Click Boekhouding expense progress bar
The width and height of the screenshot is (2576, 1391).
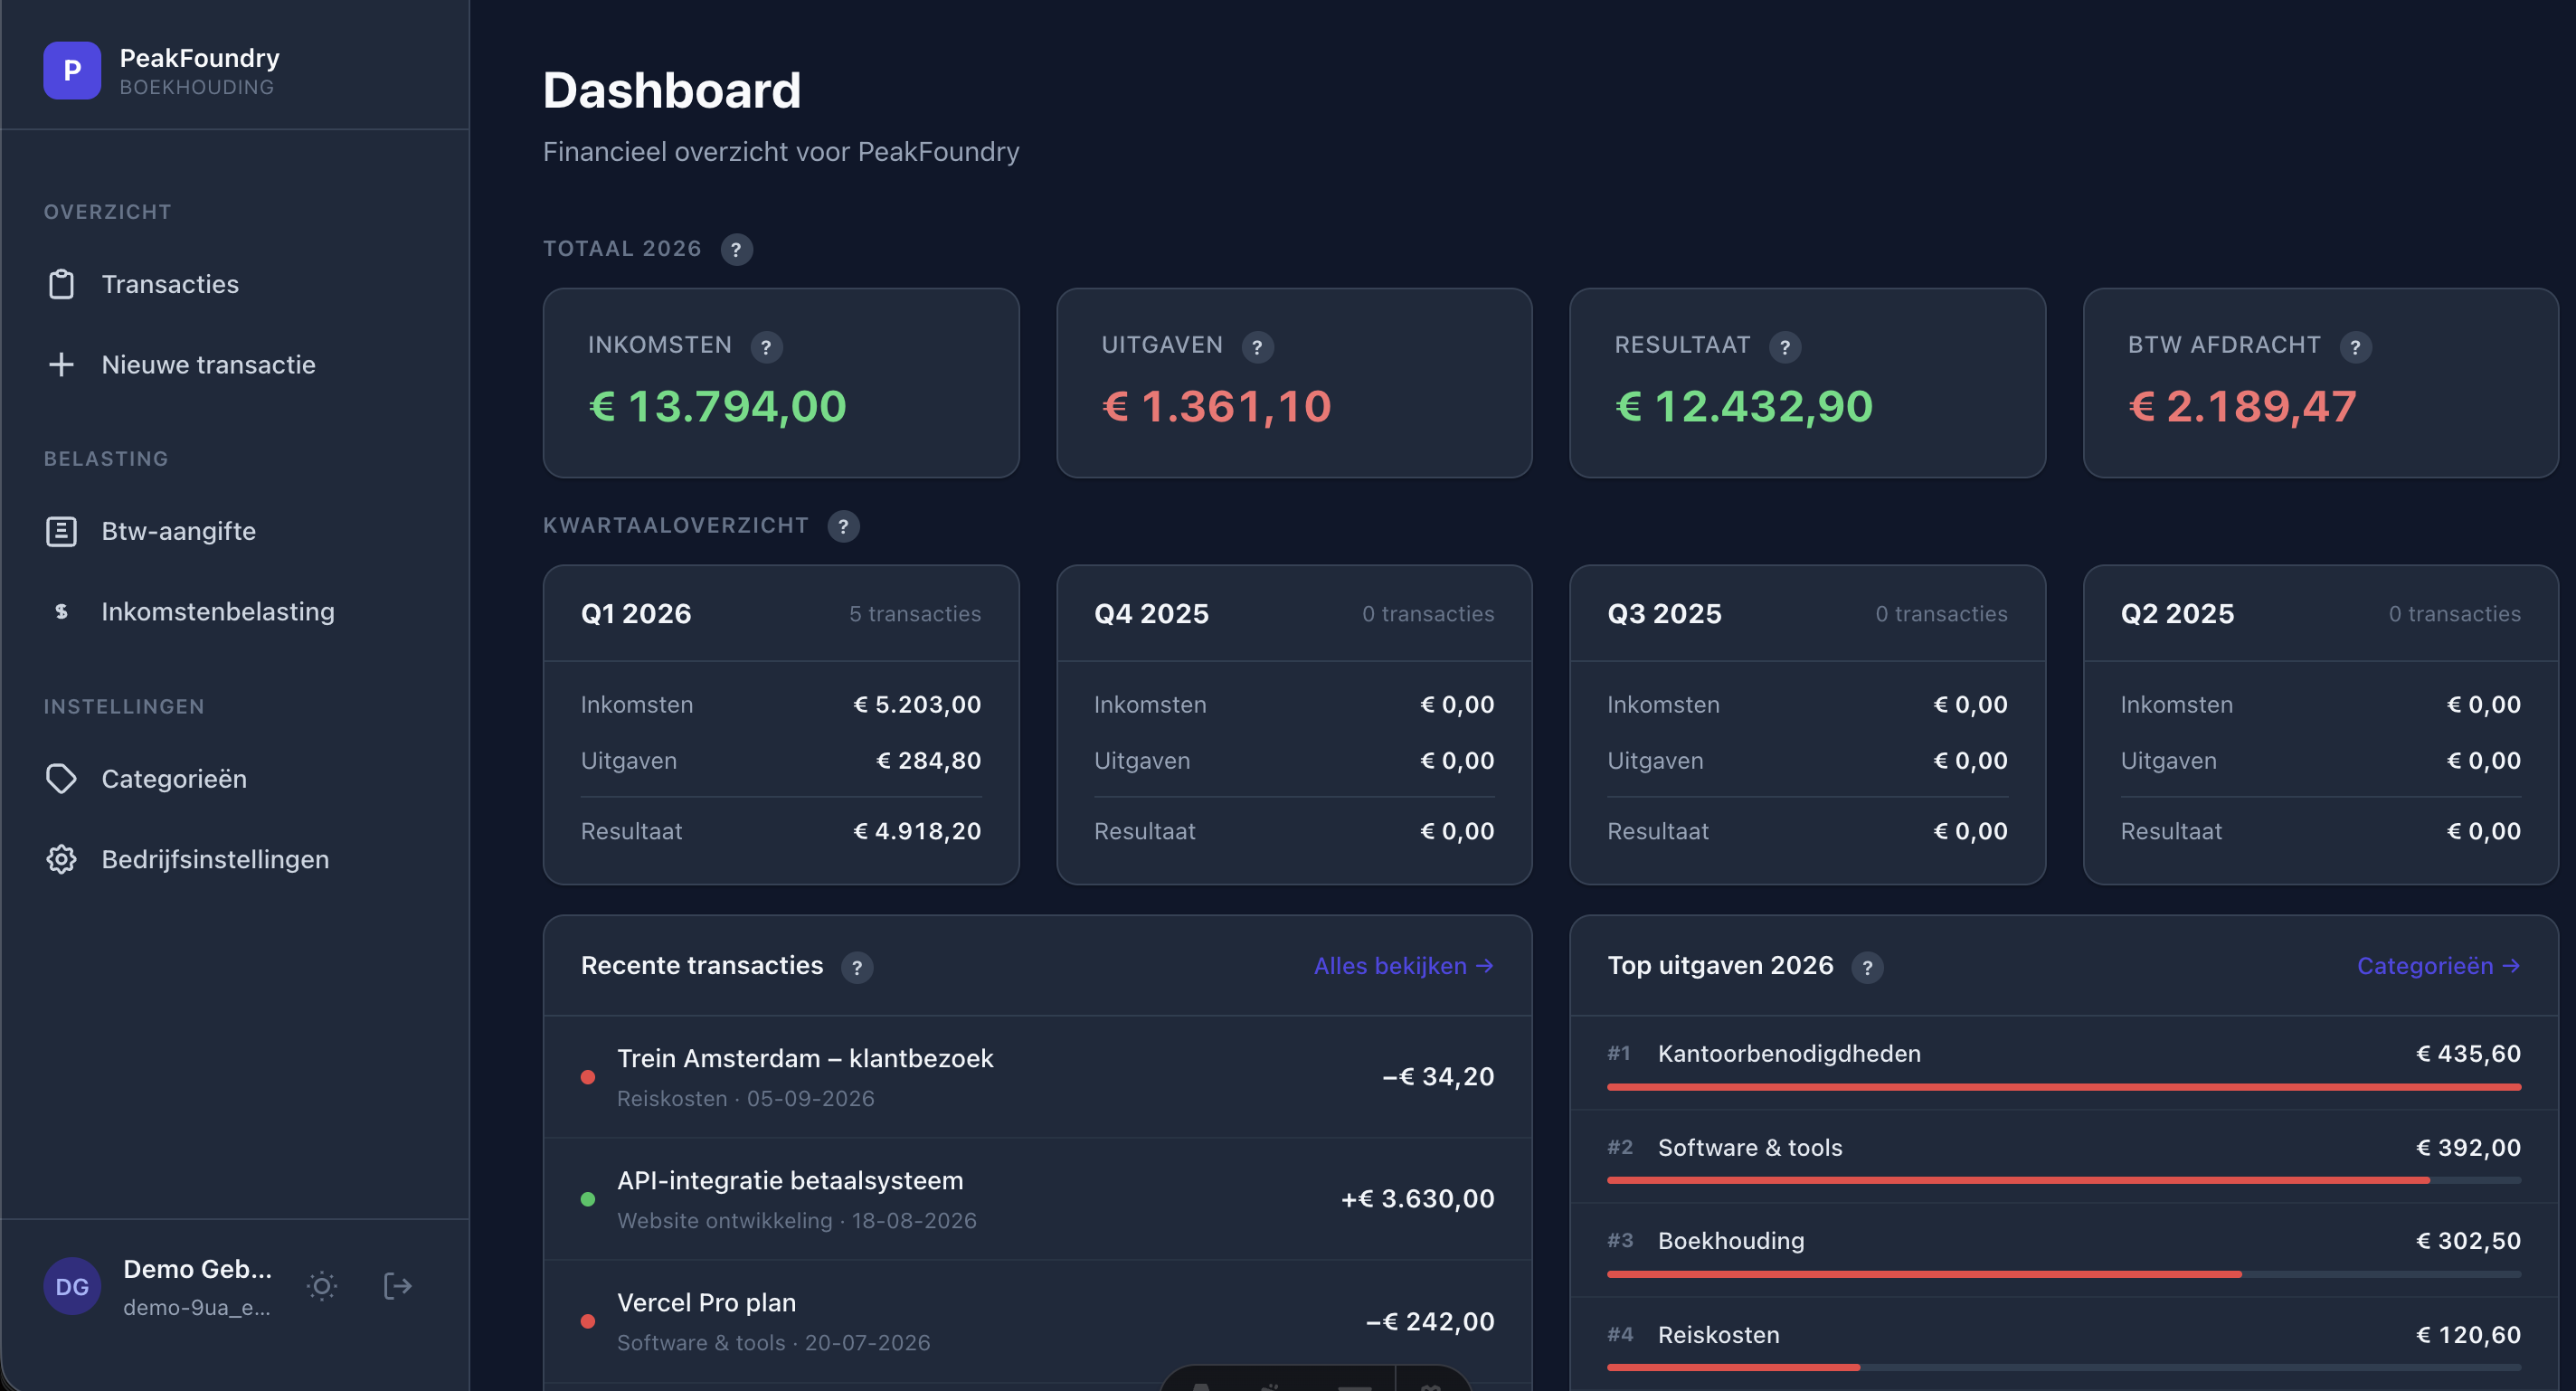click(2063, 1274)
